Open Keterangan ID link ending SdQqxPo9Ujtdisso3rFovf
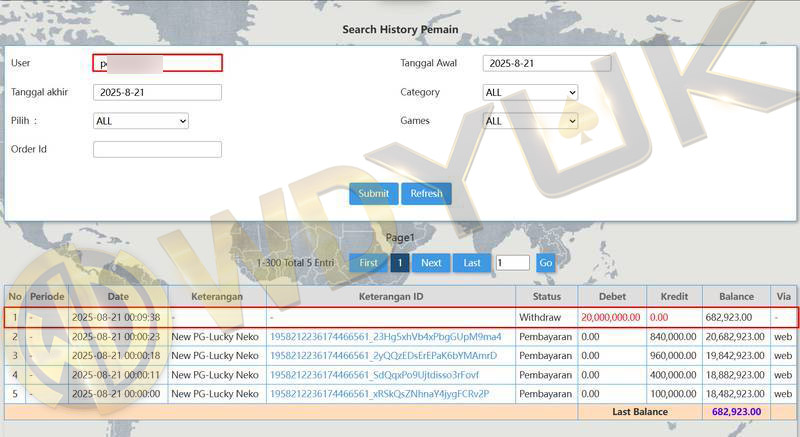Image resolution: width=800 pixels, height=437 pixels. point(374,375)
